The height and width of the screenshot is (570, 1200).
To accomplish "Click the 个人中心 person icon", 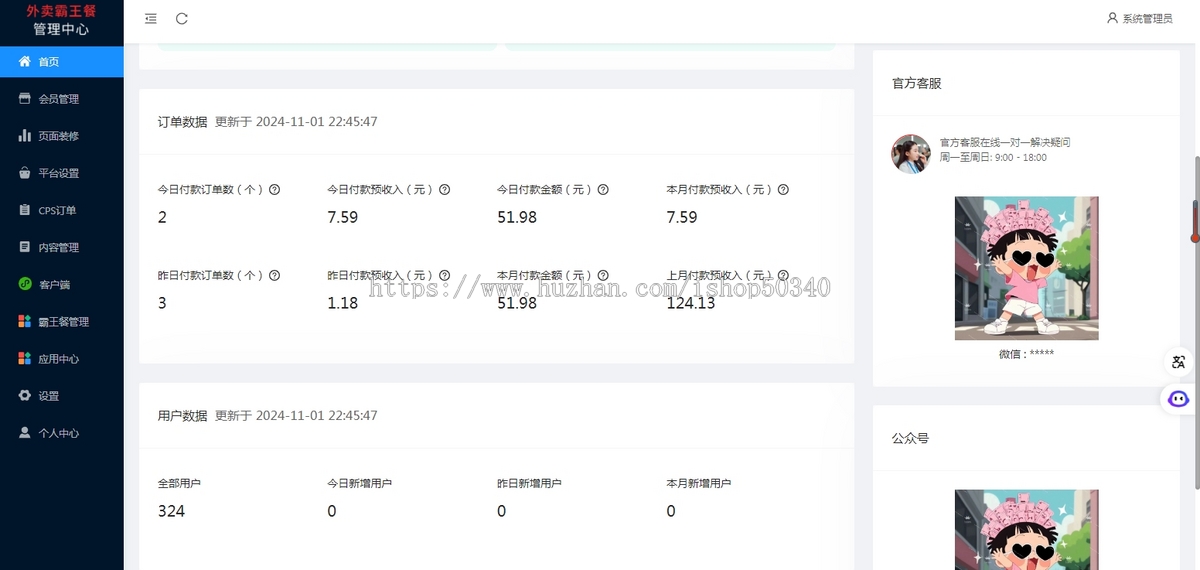I will (x=25, y=433).
